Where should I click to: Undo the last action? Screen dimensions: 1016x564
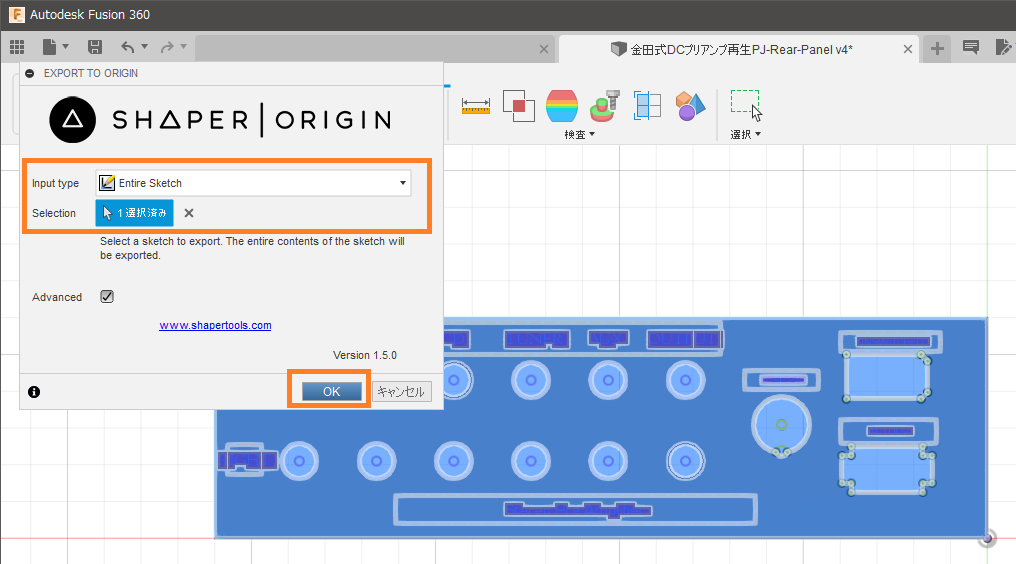(x=128, y=47)
